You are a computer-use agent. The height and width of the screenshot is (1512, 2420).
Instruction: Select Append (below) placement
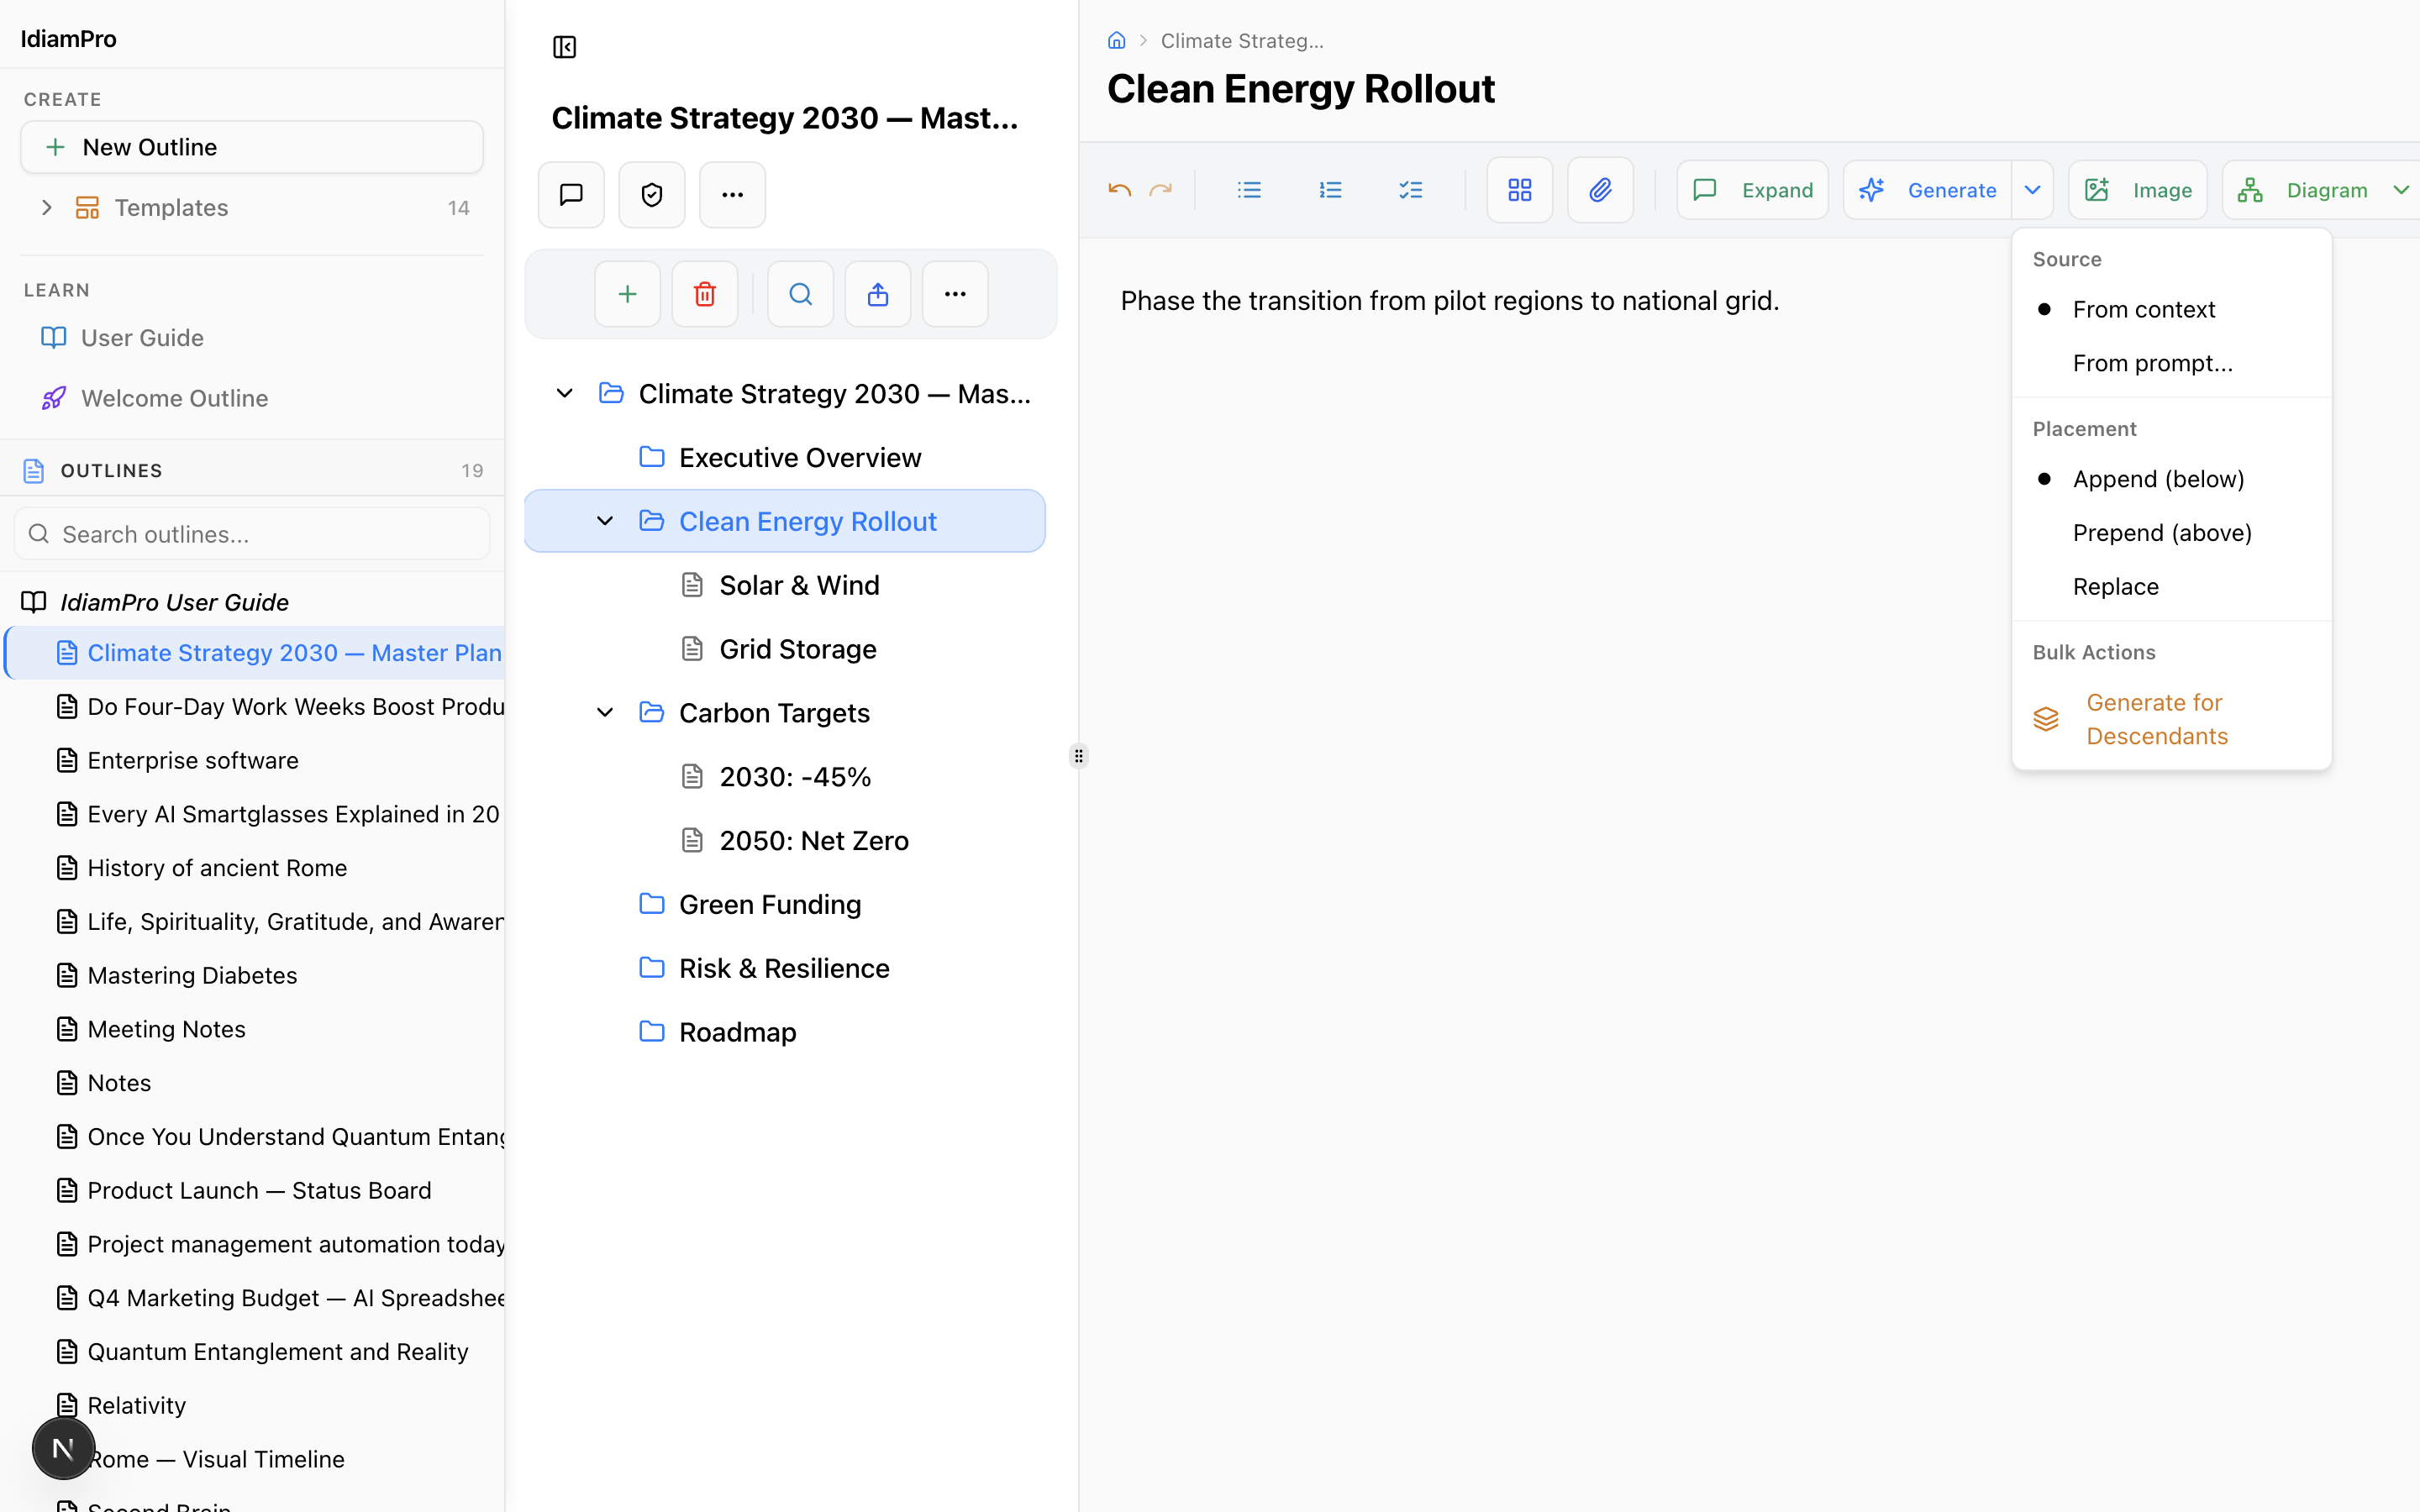[x=2171, y=479]
